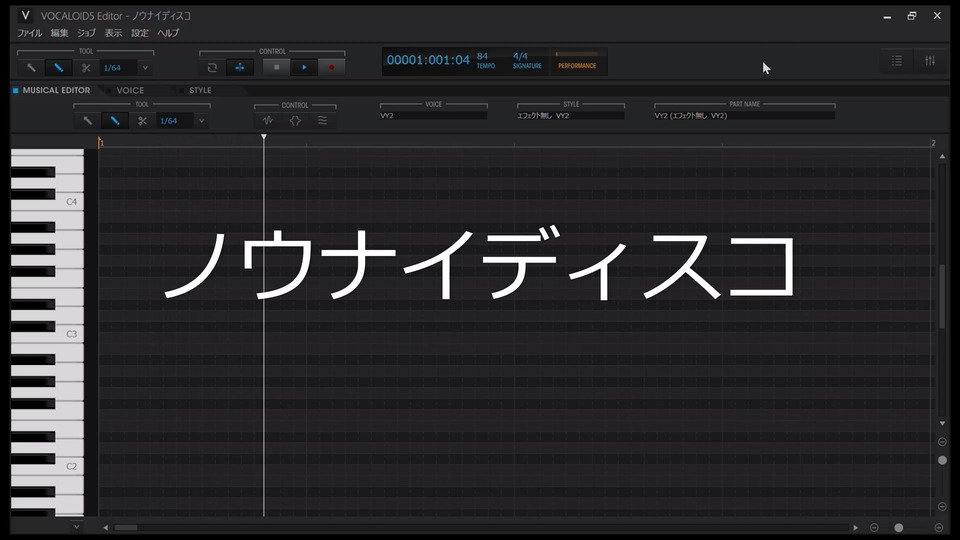
Task: Stop playback with the stop button
Action: 276,67
